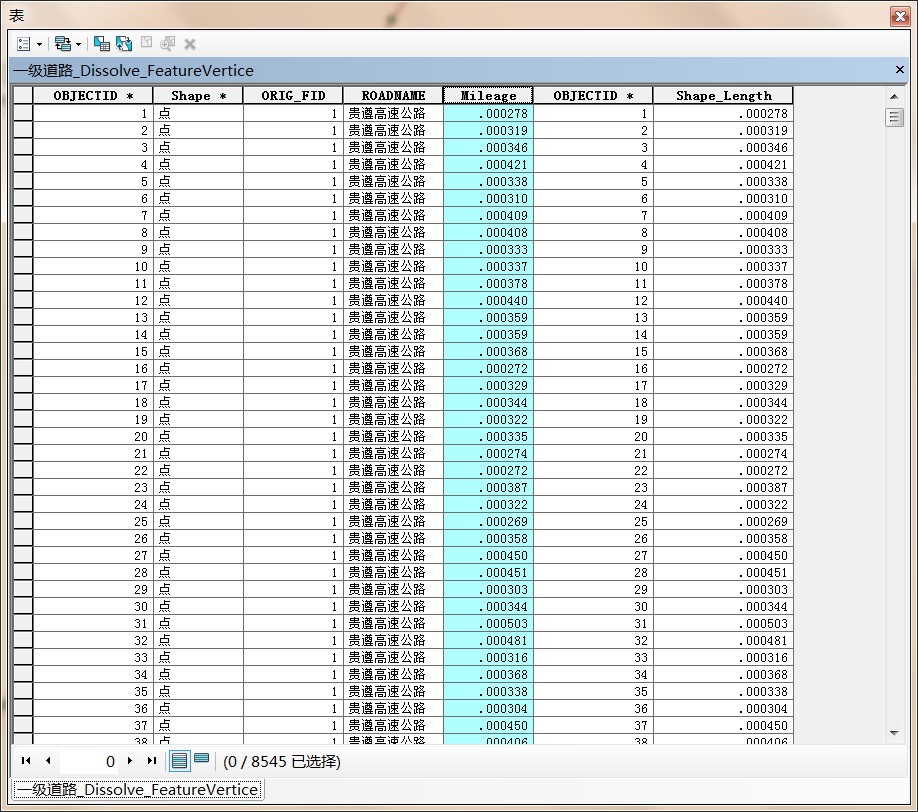Select the Shape_Length column header
This screenshot has width=918, height=812.
coord(723,95)
